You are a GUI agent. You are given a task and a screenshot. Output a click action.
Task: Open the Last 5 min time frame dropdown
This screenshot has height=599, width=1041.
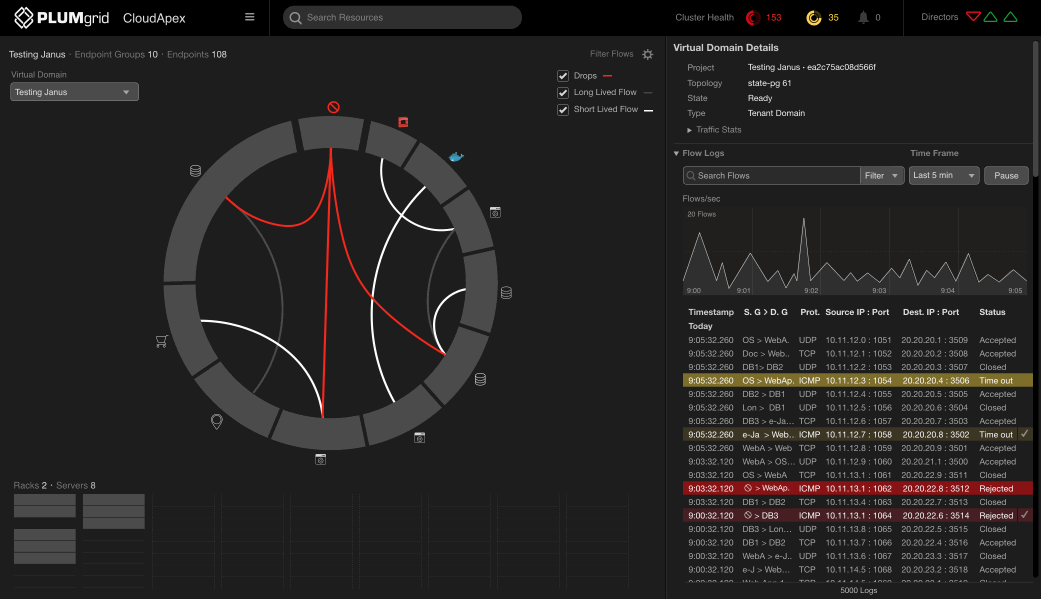point(943,175)
